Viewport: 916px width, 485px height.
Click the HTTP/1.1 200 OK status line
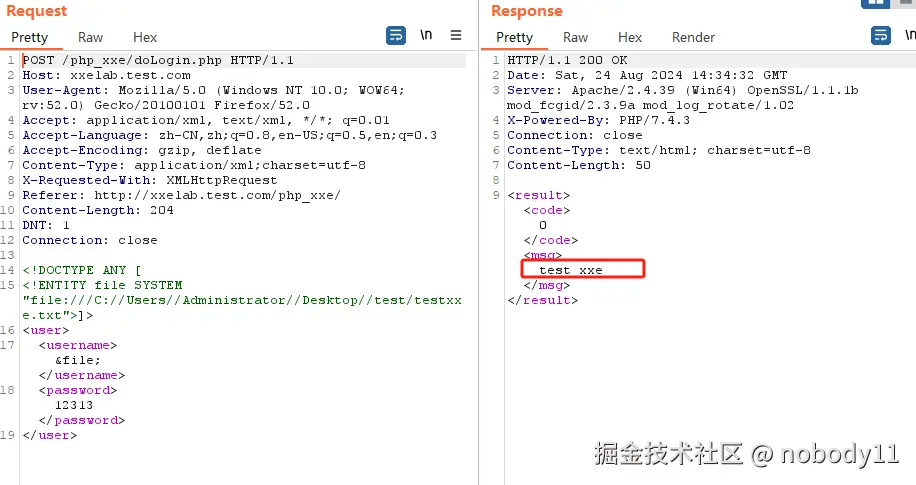tap(567, 60)
